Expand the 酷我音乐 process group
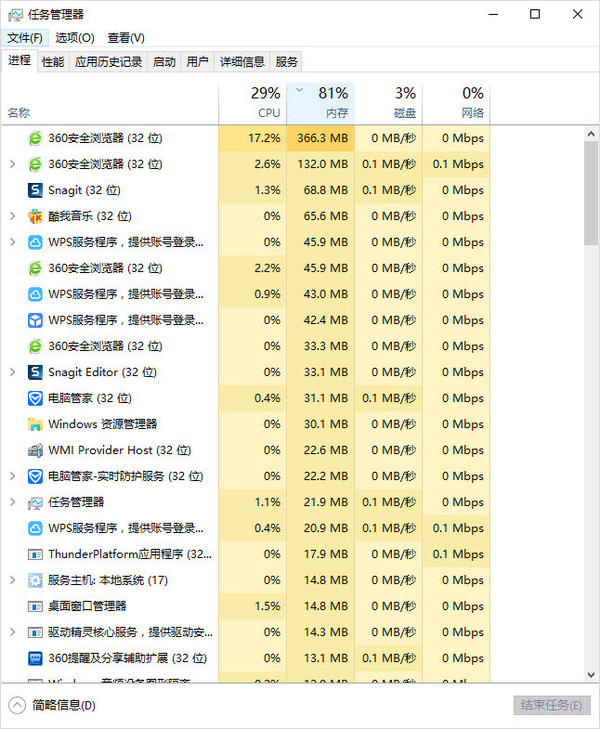 pyautogui.click(x=12, y=216)
